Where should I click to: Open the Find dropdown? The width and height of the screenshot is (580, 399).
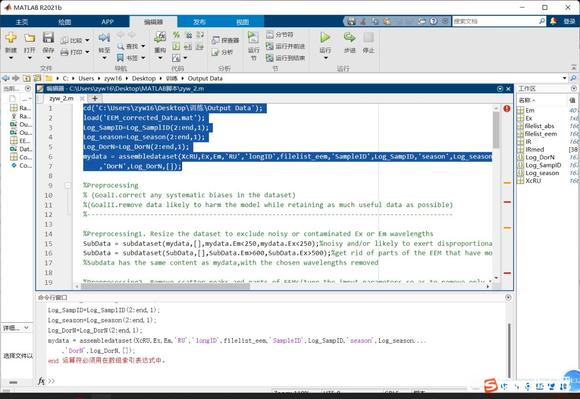143,46
